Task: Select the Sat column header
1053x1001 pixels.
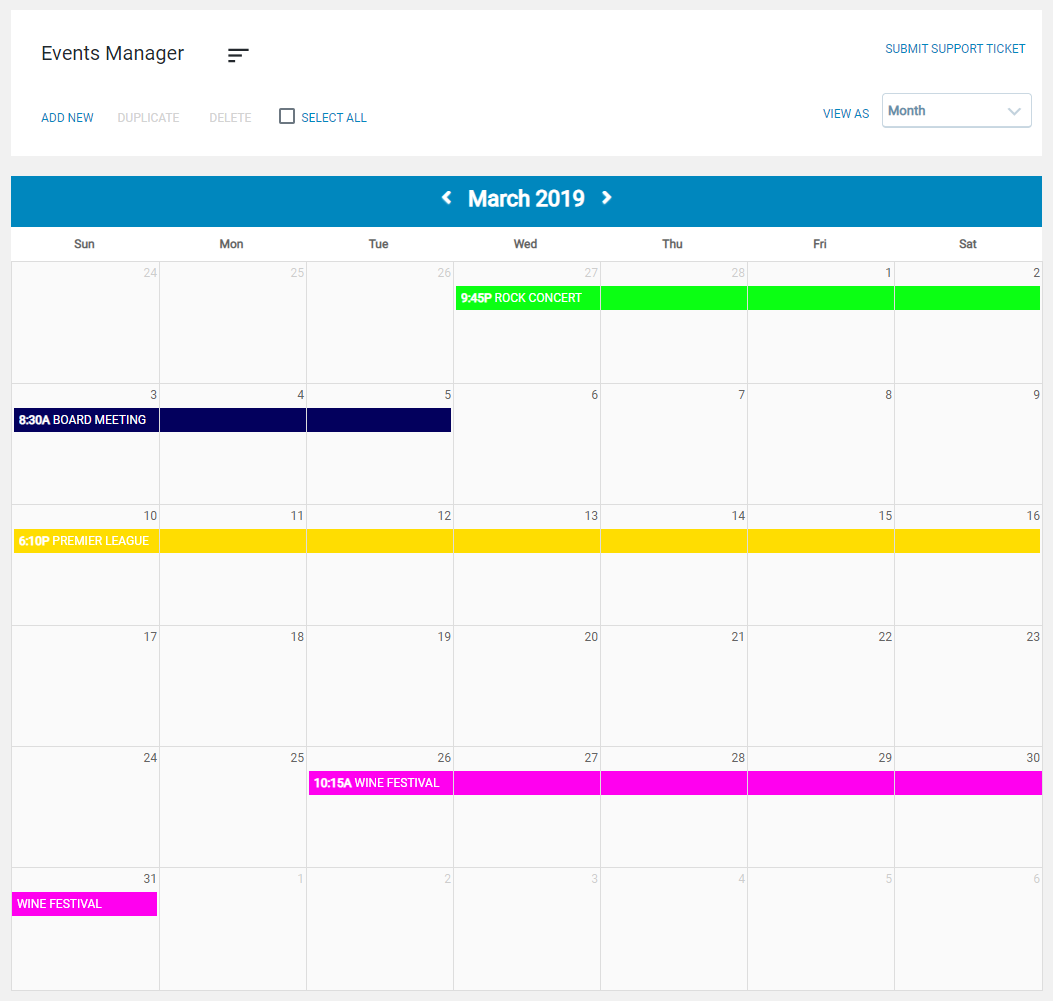Action: pyautogui.click(x=967, y=244)
